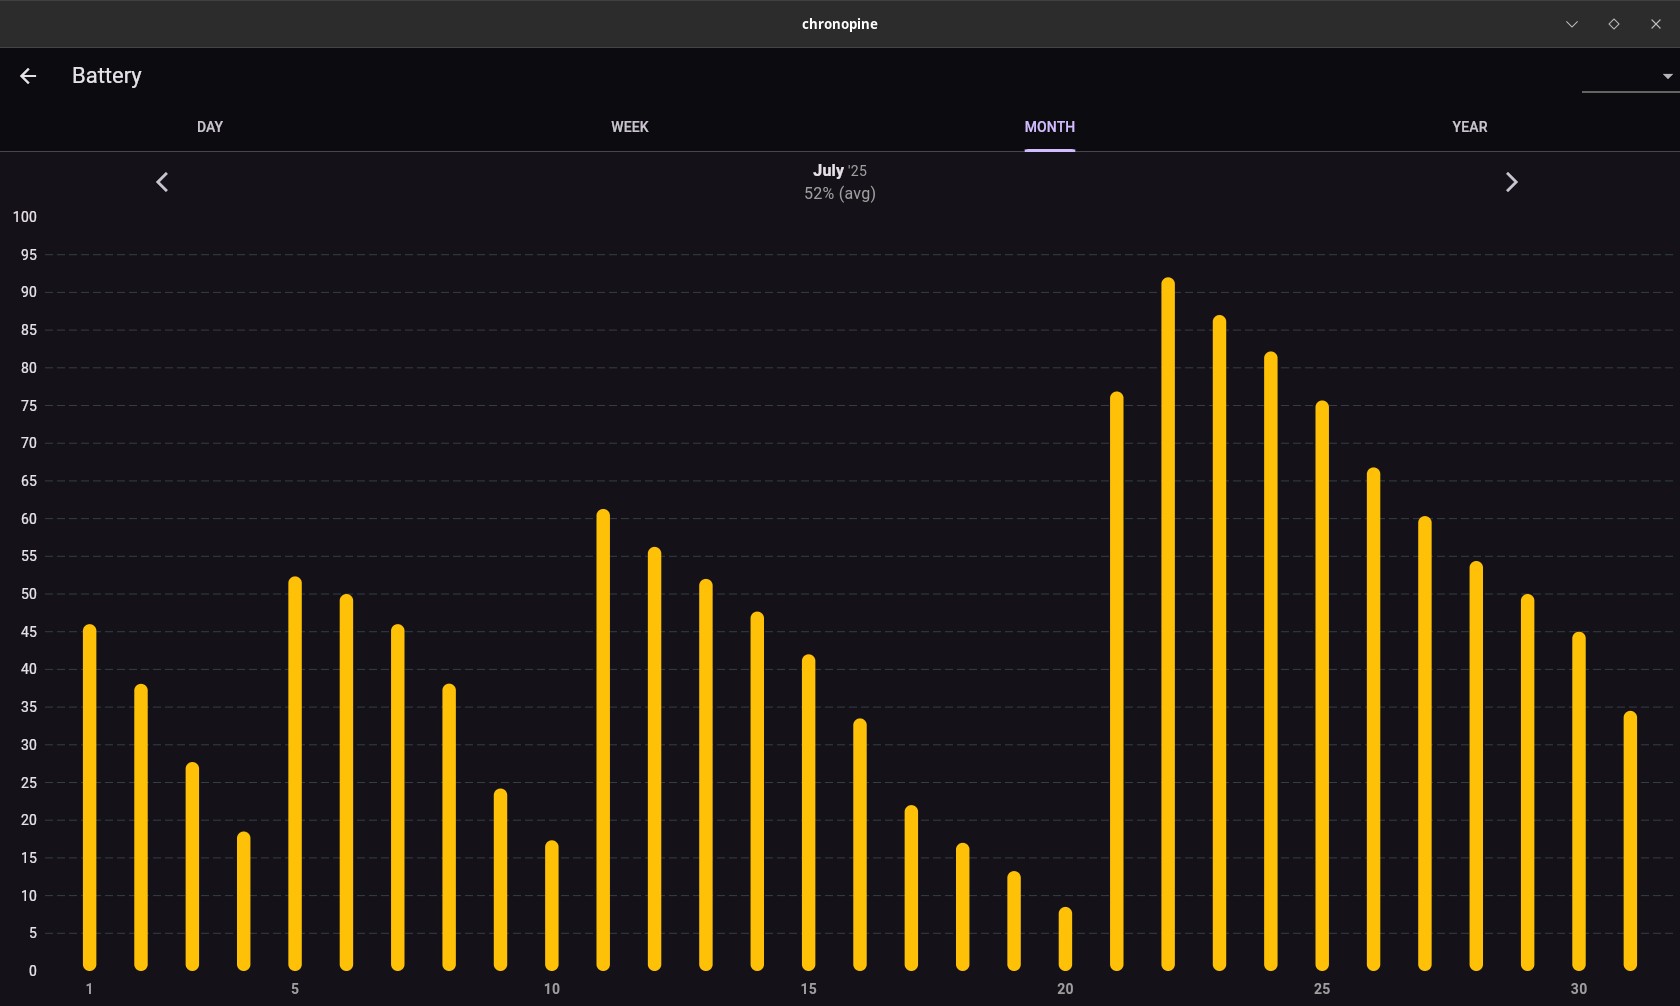Click the bar for day 11
The height and width of the screenshot is (1006, 1680).
click(603, 740)
